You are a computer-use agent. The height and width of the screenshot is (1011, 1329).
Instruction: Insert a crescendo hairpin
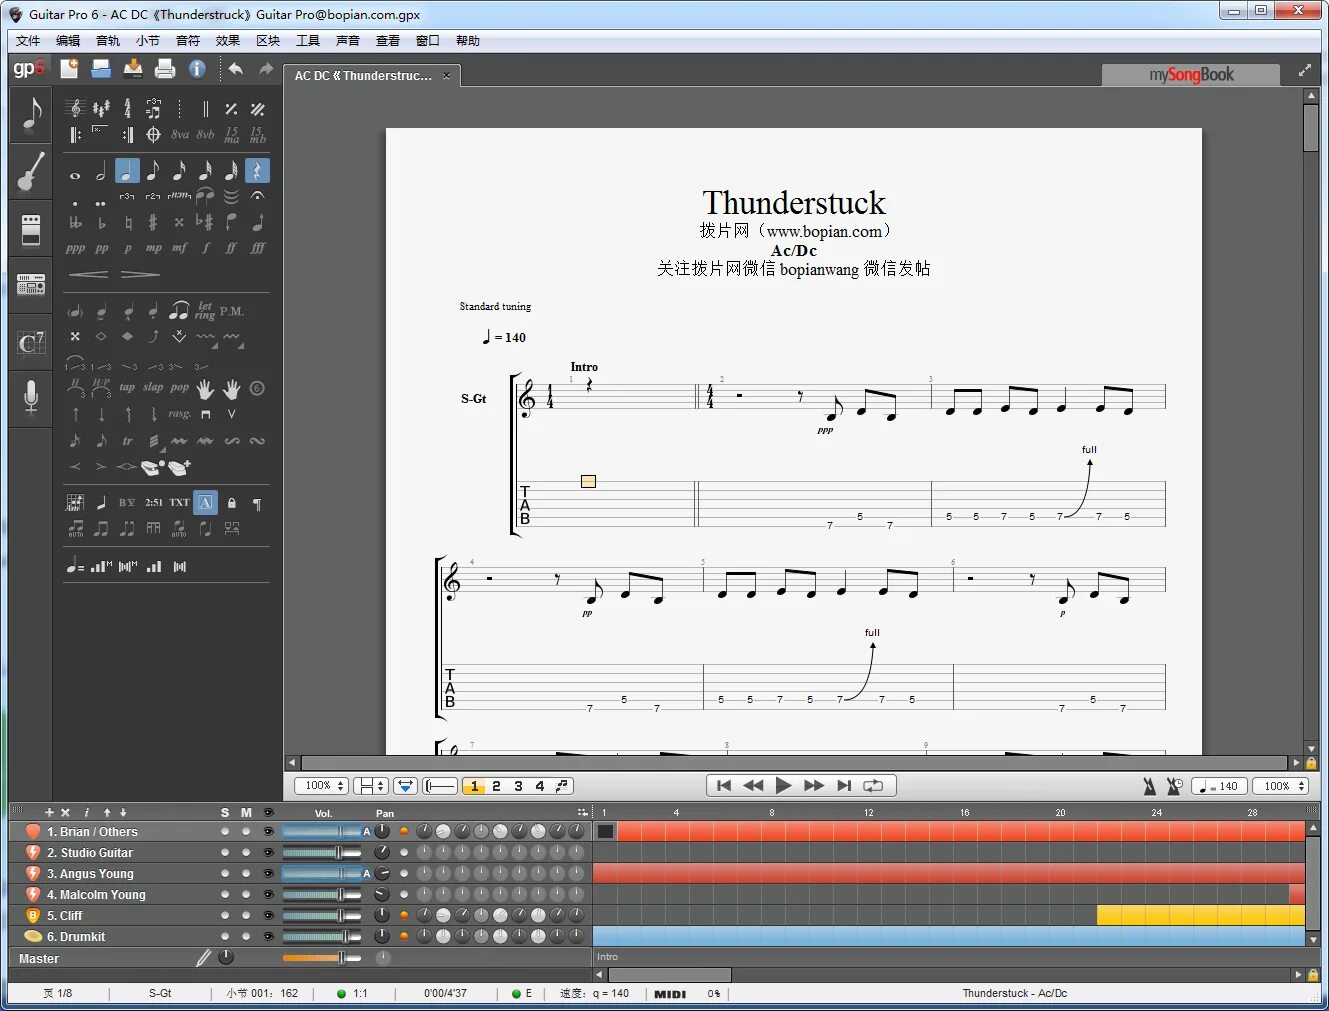(88, 273)
